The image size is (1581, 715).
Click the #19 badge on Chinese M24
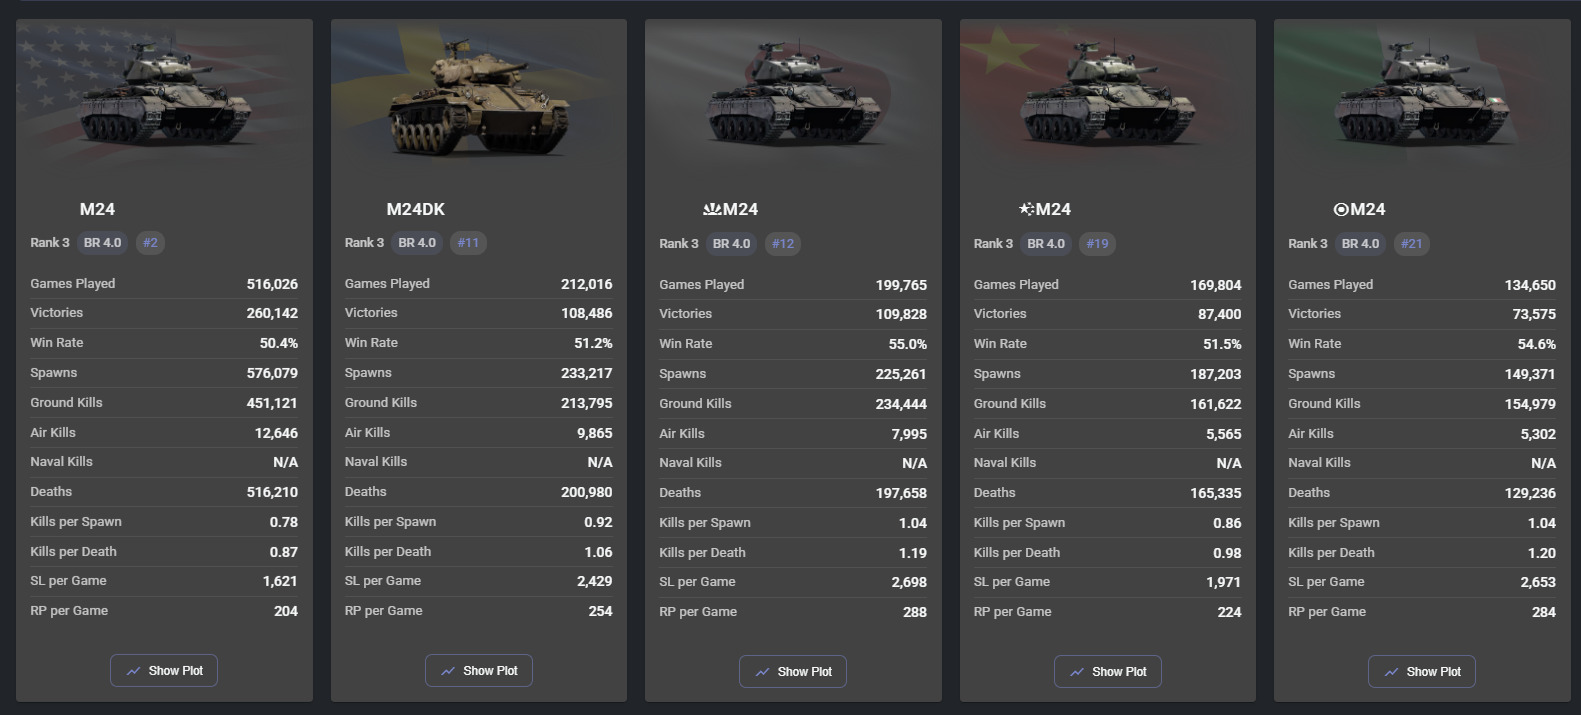click(x=1097, y=244)
